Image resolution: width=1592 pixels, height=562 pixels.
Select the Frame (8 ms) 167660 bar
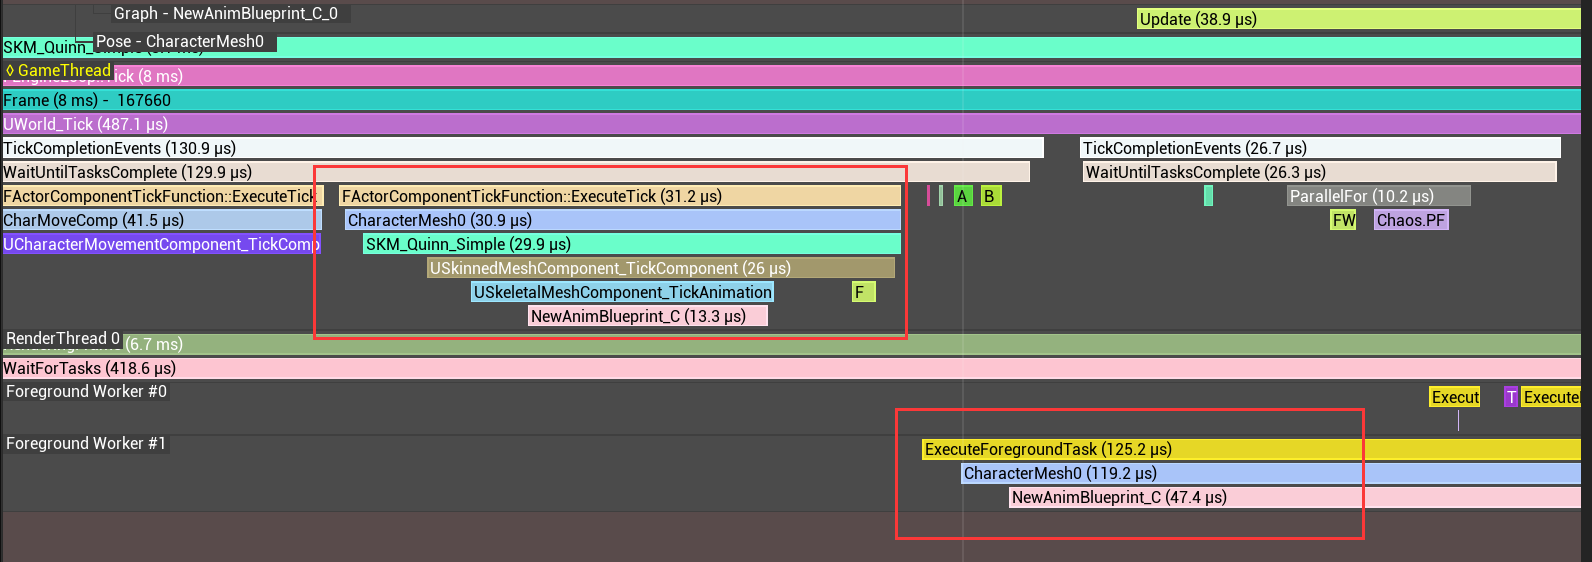tap(790, 100)
